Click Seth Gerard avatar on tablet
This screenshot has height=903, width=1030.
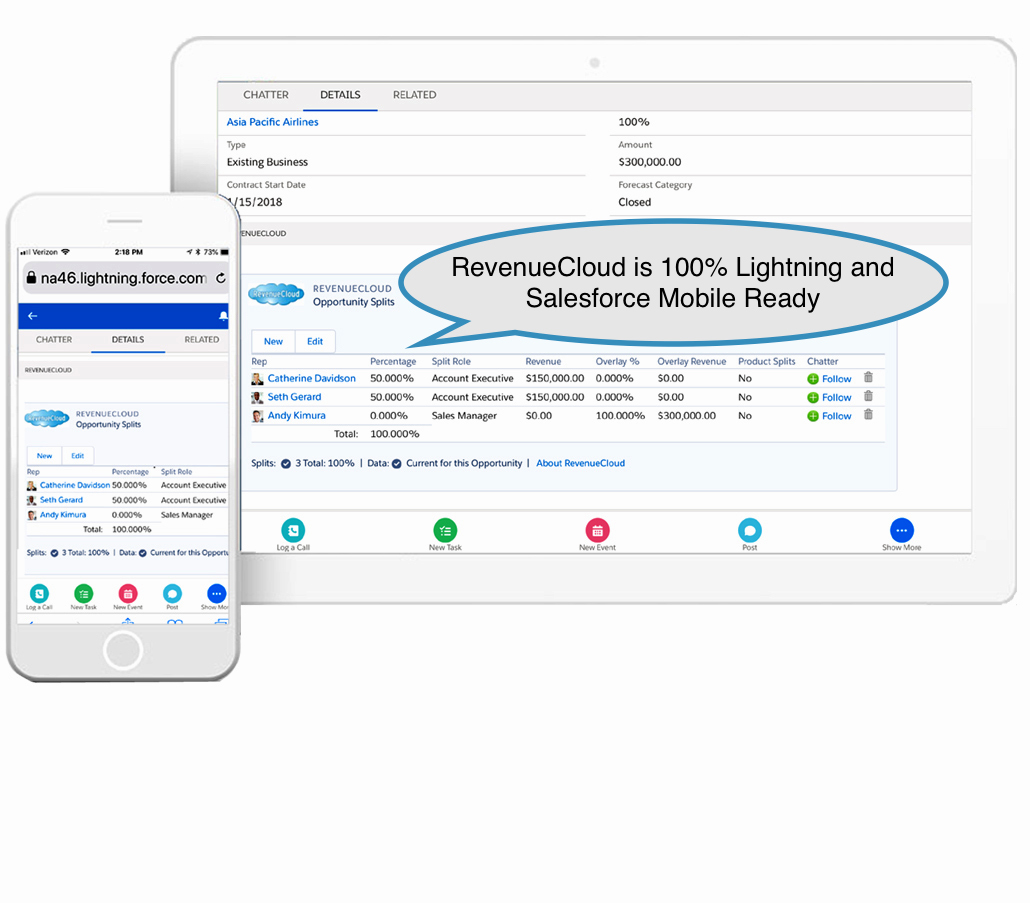click(258, 397)
